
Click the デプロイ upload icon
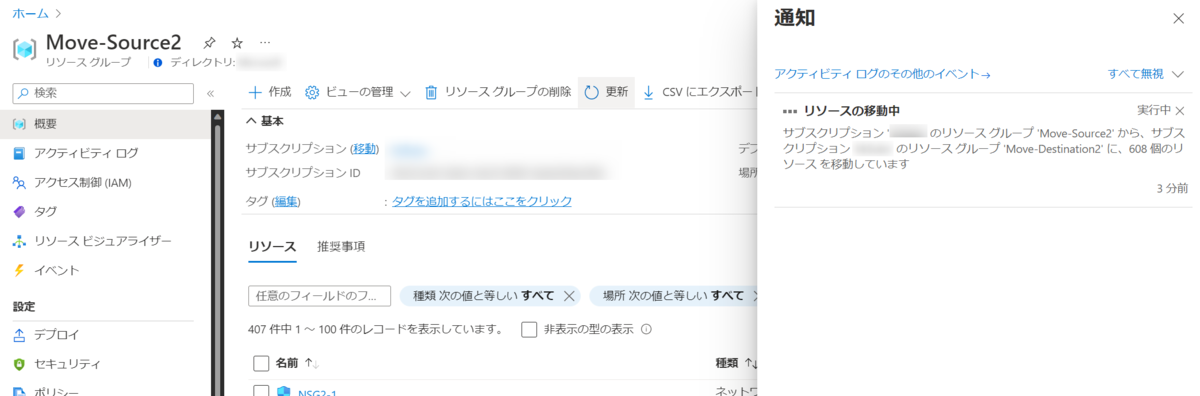[x=19, y=335]
